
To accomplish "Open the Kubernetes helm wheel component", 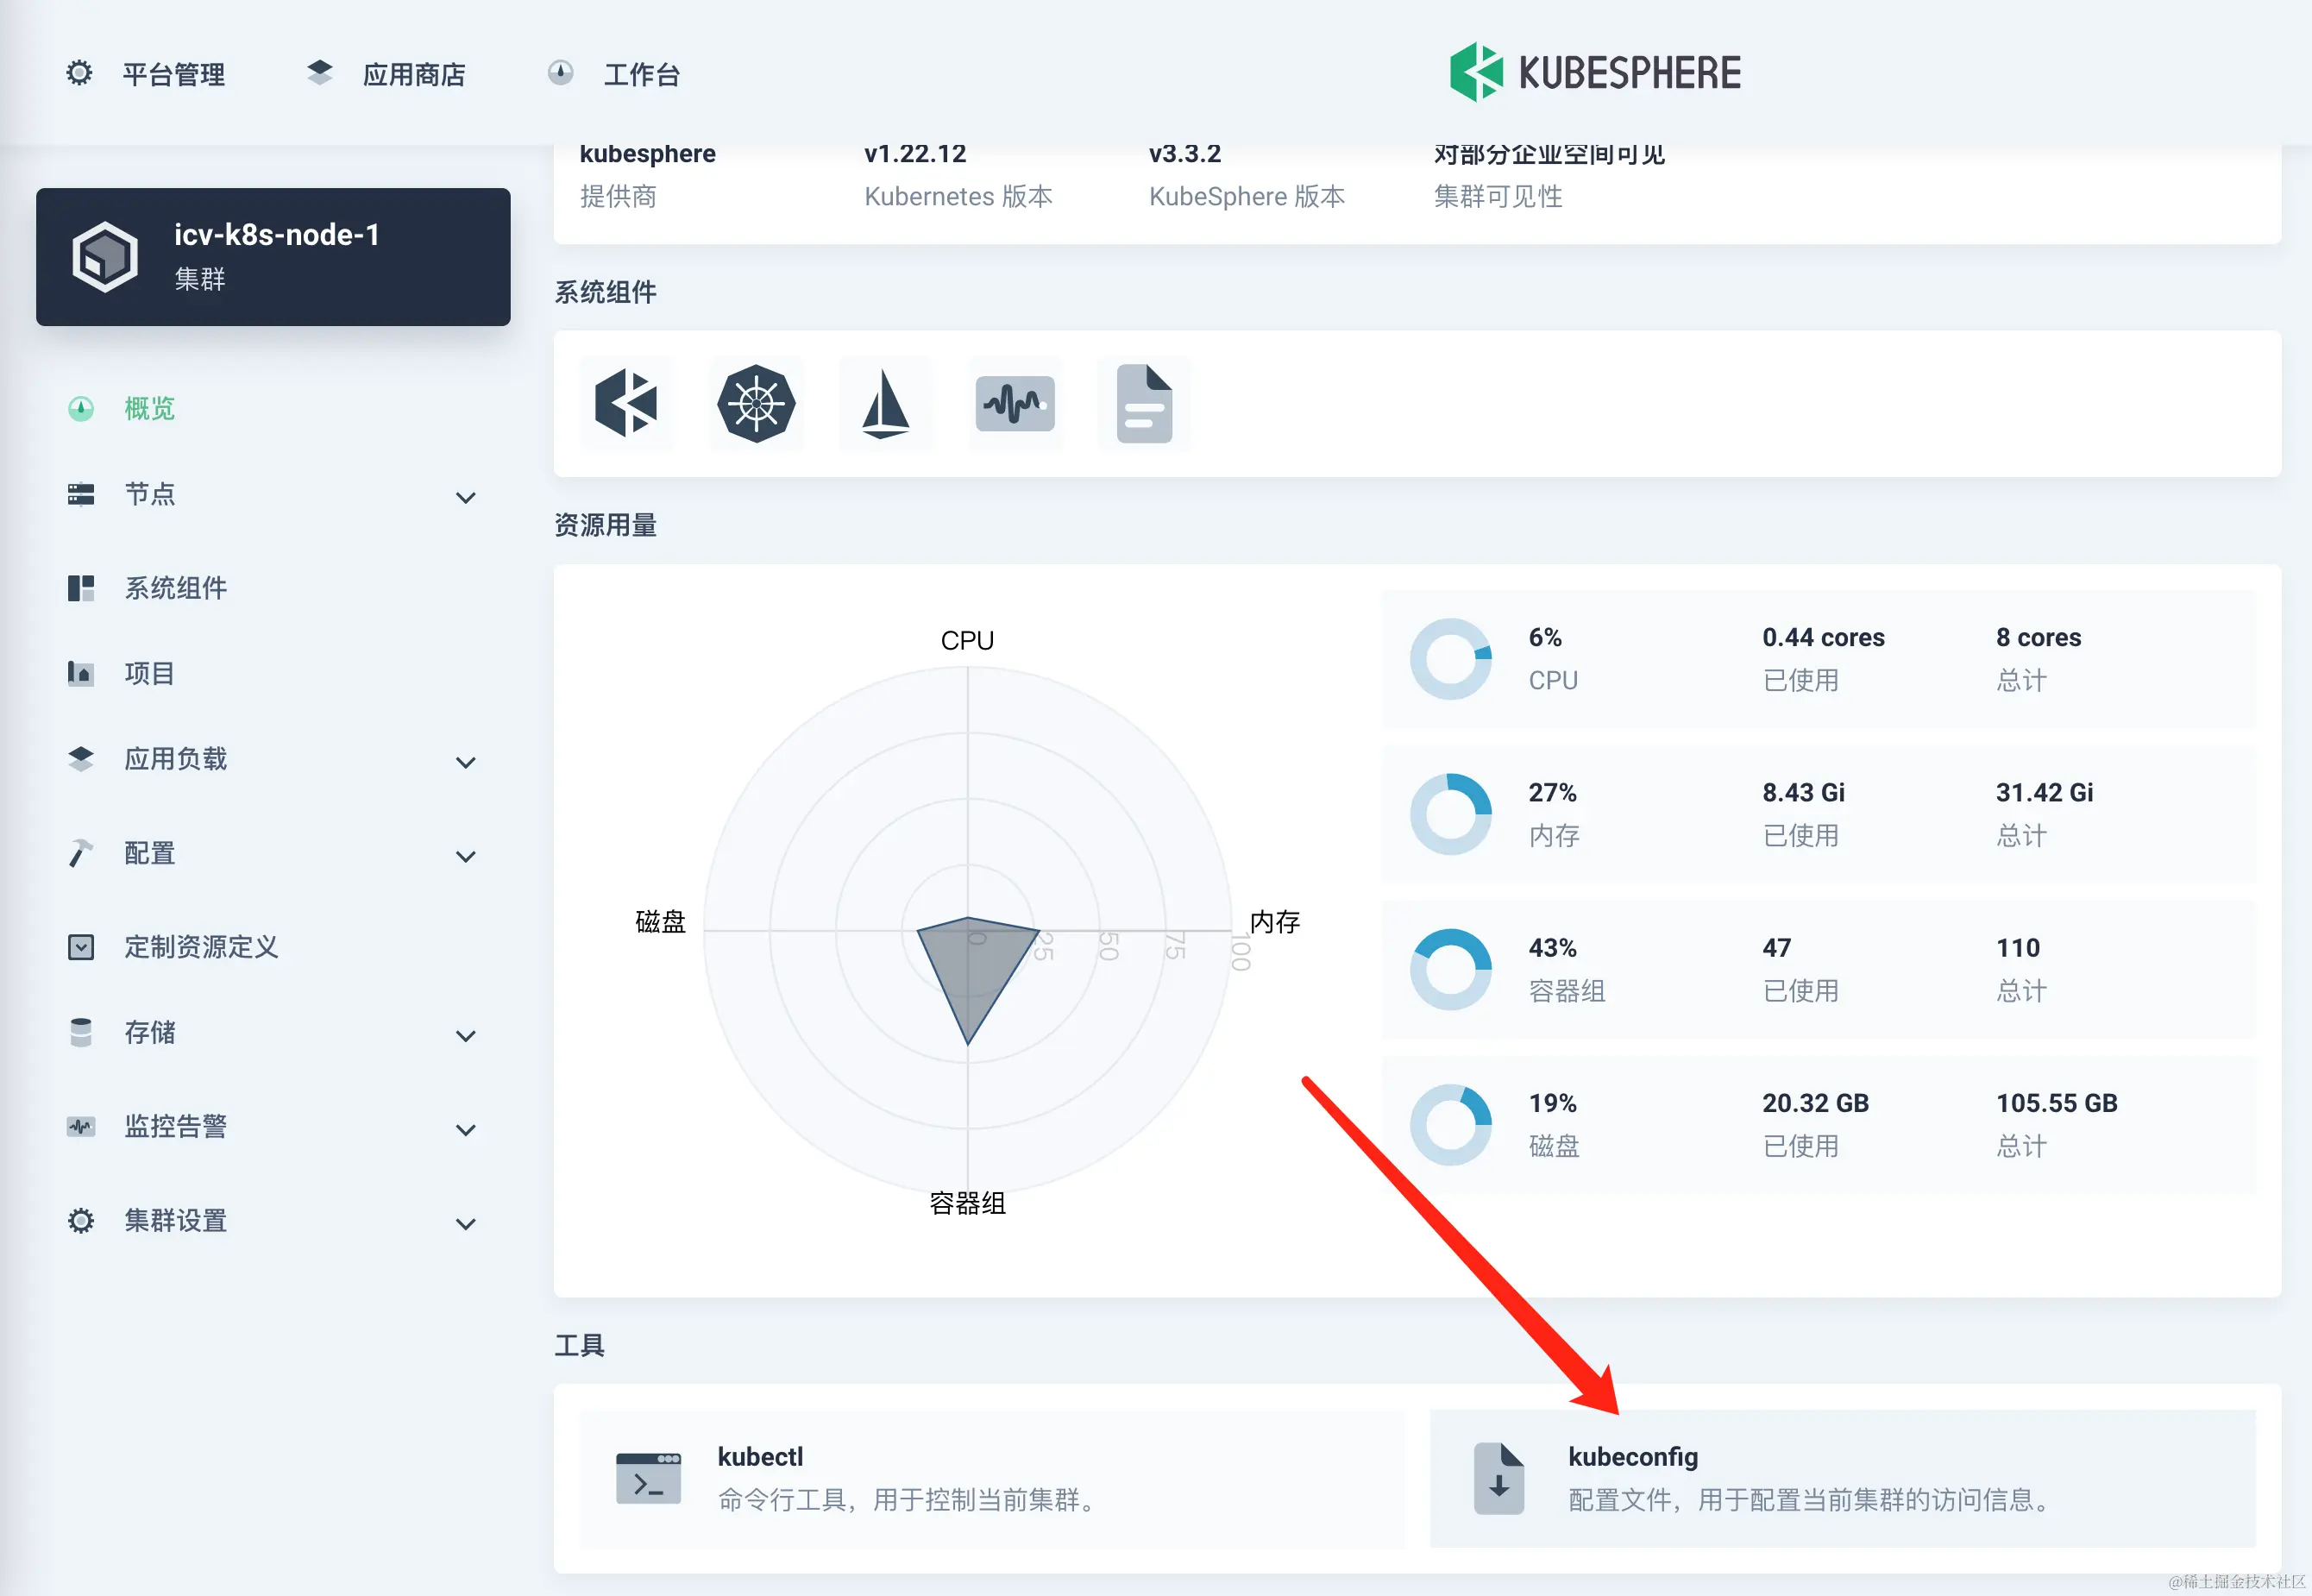I will point(756,403).
